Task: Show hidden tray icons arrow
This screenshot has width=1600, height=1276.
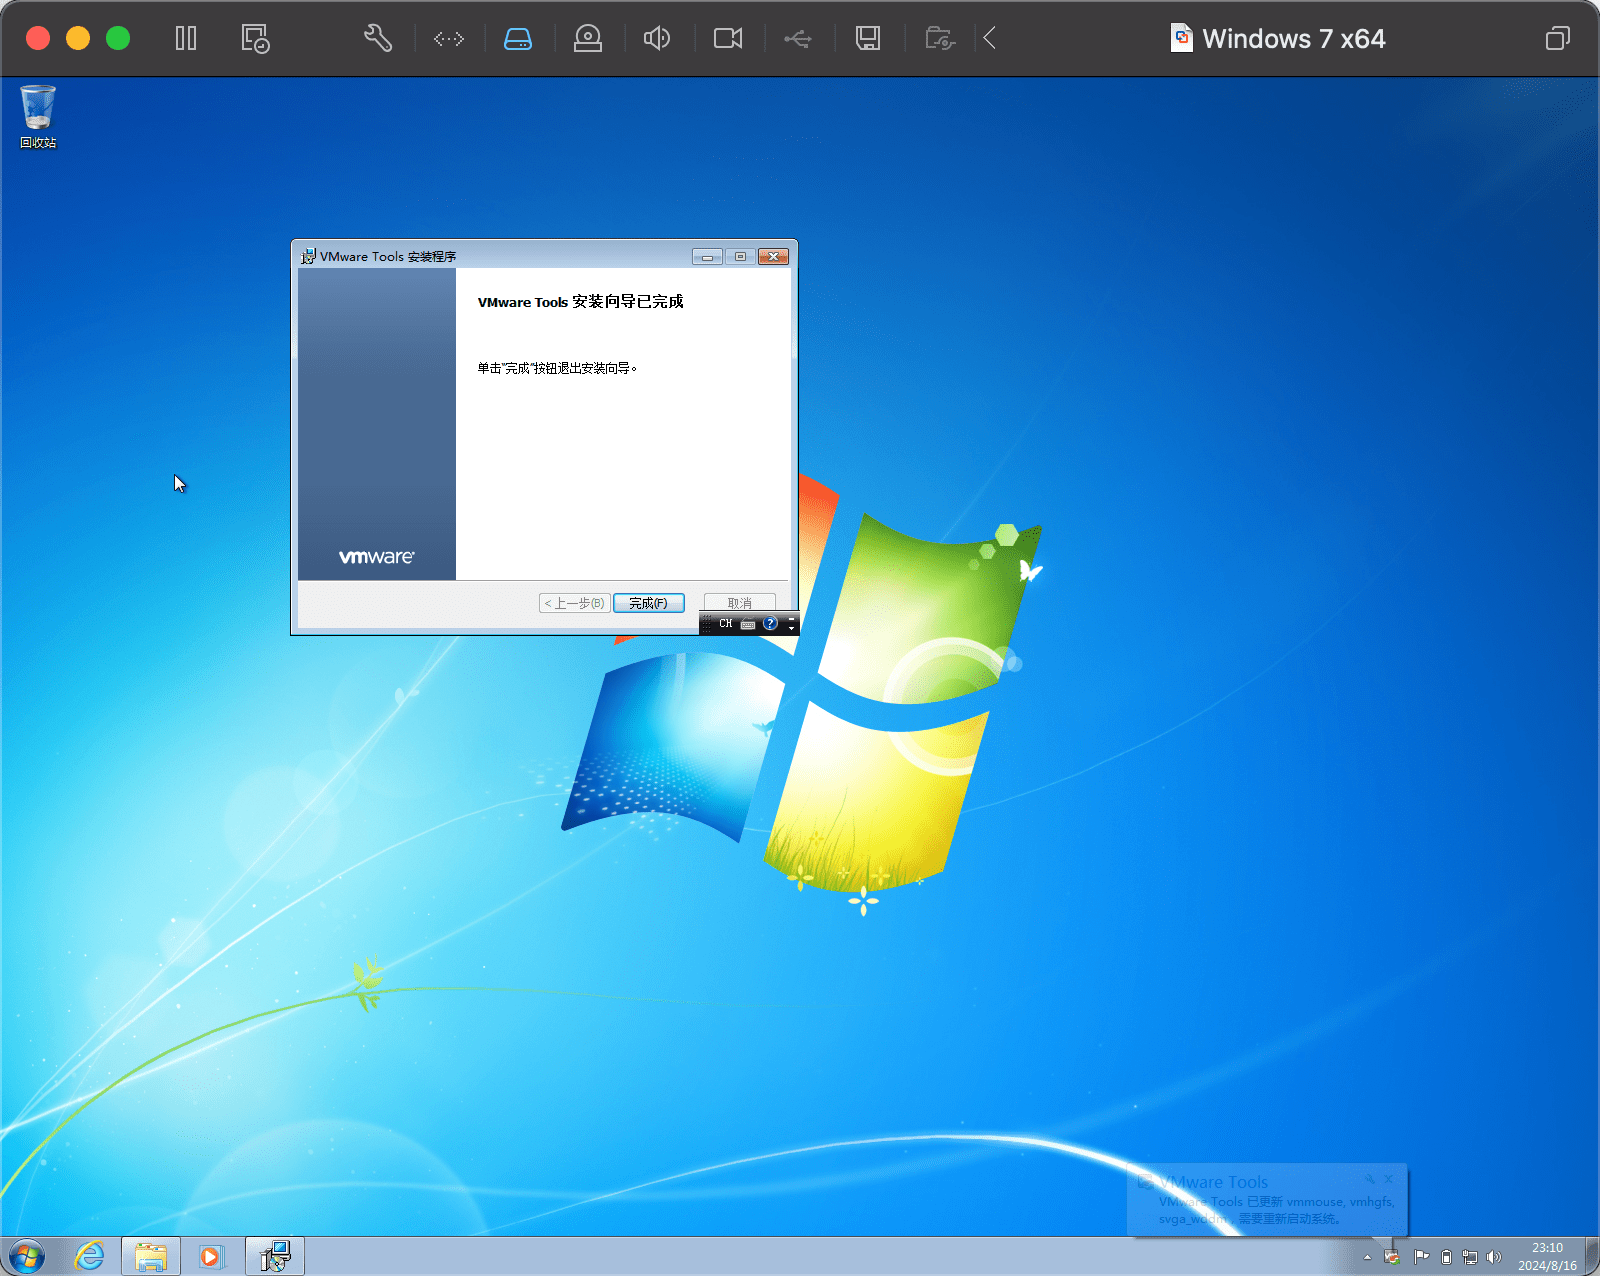Action: click(x=1367, y=1257)
